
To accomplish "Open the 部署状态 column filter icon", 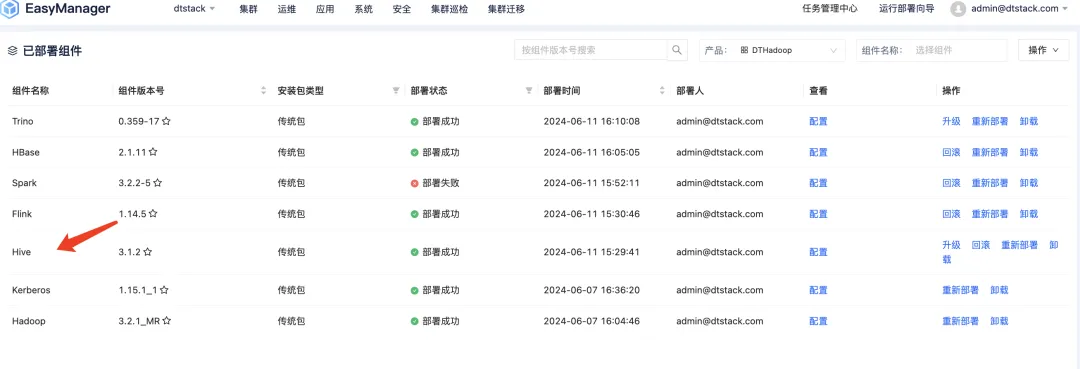I will (529, 91).
